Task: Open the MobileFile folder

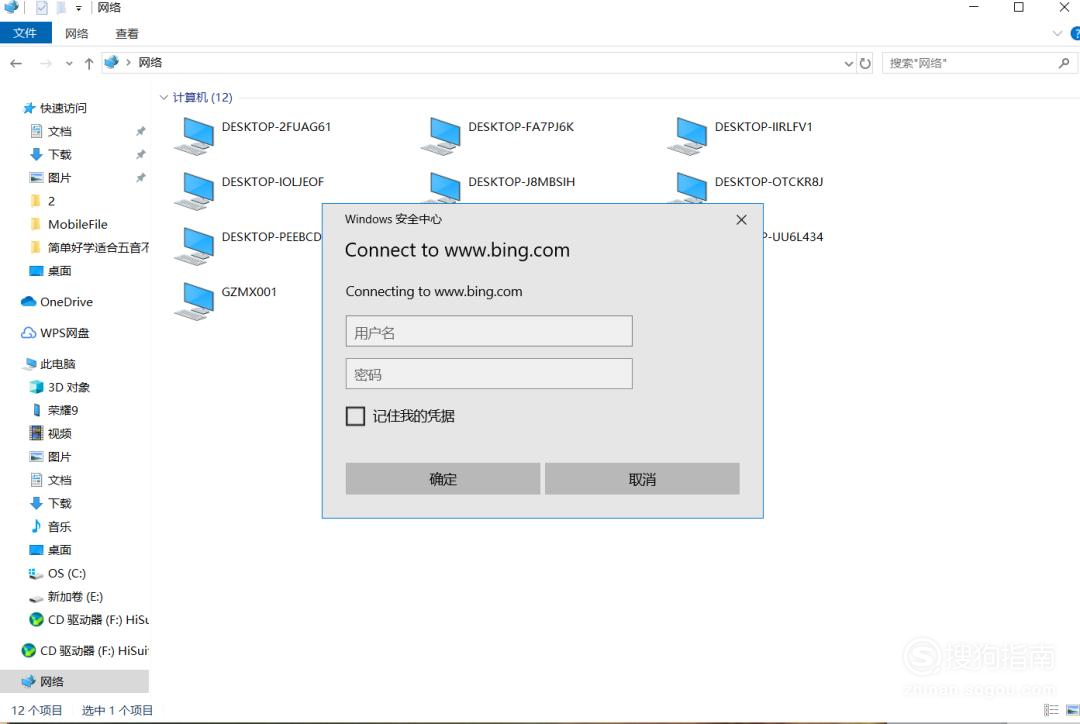Action: pos(77,225)
